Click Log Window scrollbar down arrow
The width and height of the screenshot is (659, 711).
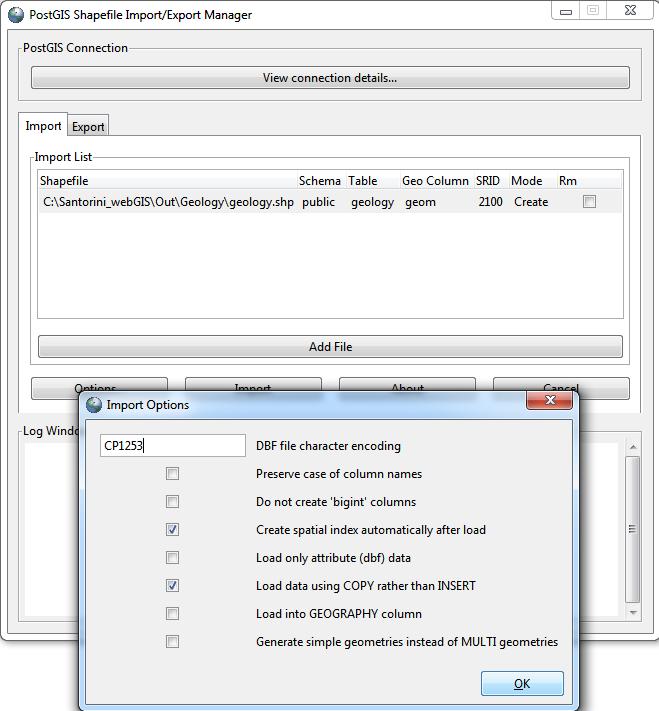point(633,613)
